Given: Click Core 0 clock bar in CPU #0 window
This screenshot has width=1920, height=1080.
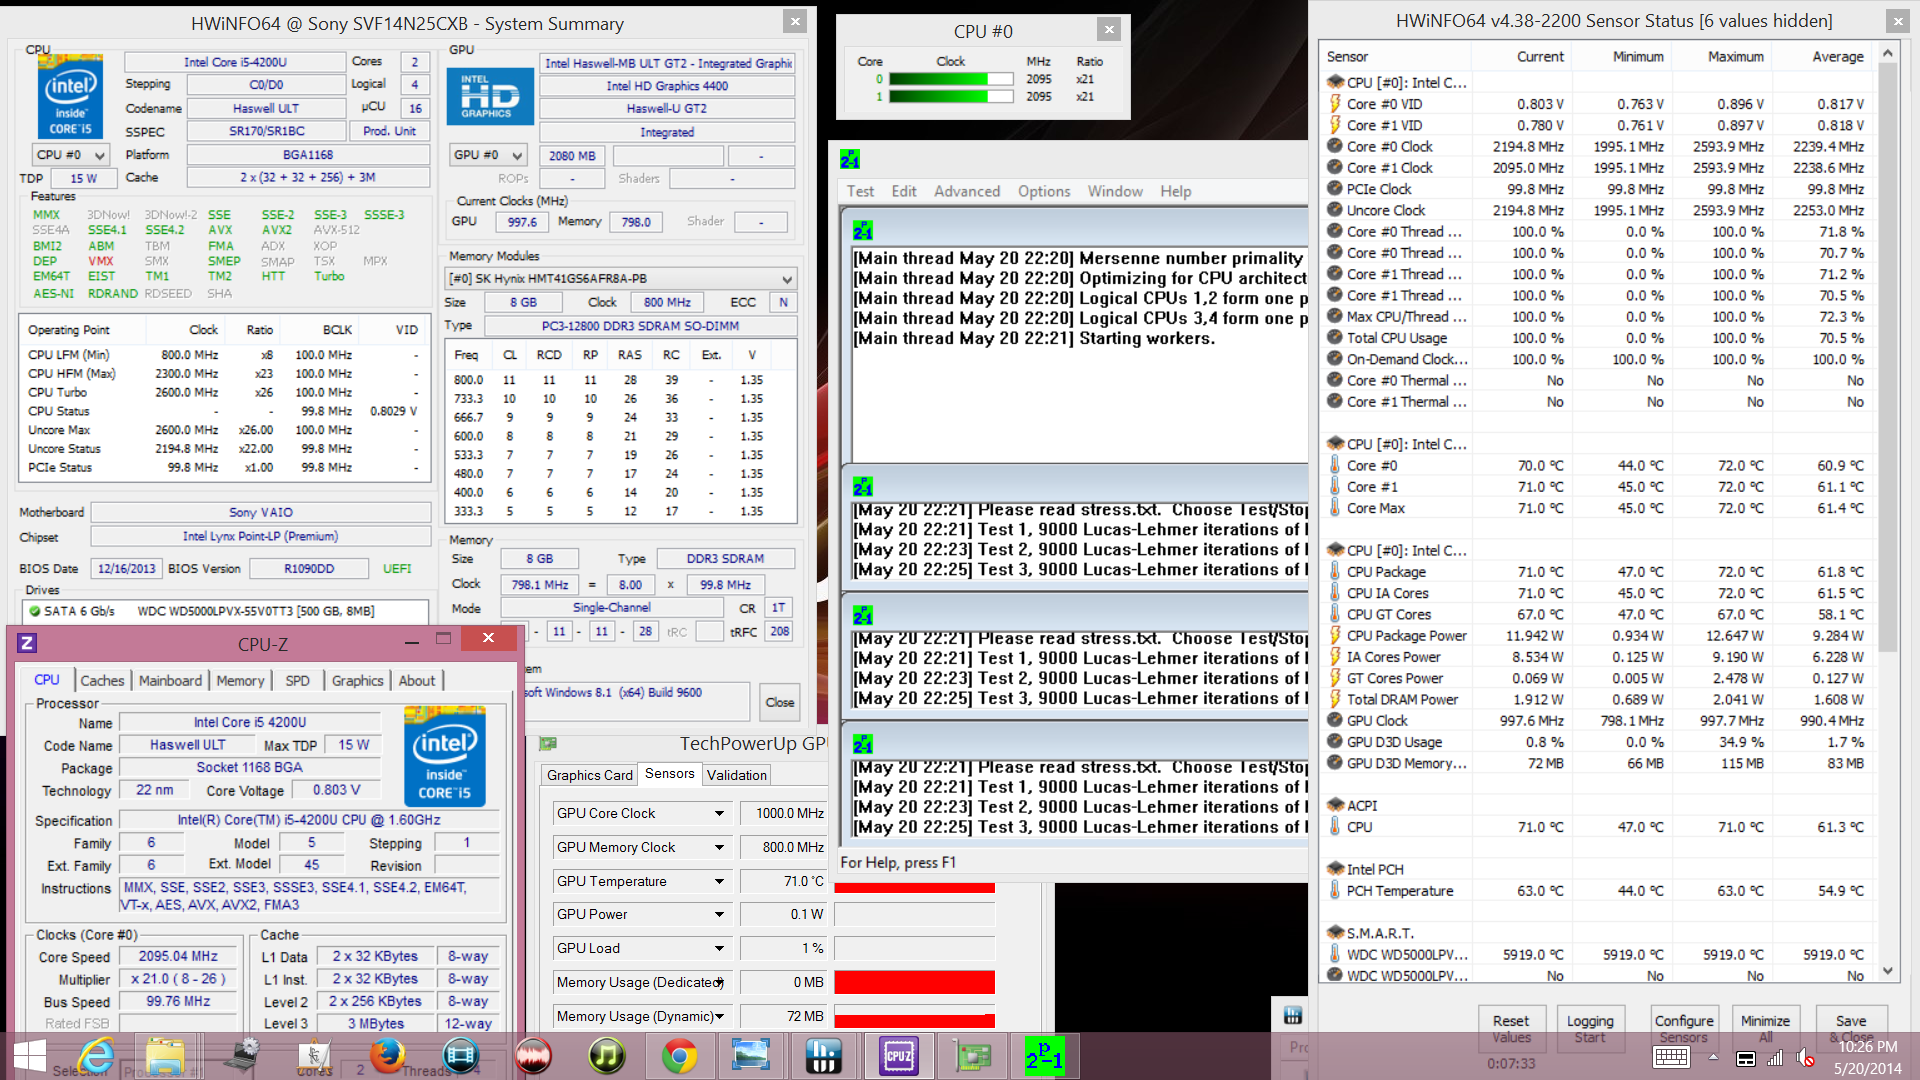Looking at the screenshot, I should [951, 80].
